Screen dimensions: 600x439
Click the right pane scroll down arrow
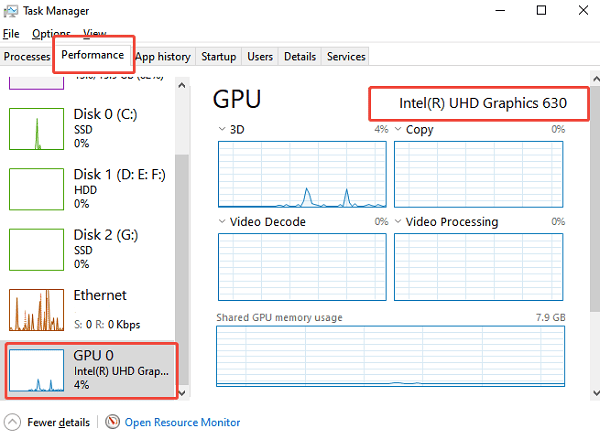(595, 393)
